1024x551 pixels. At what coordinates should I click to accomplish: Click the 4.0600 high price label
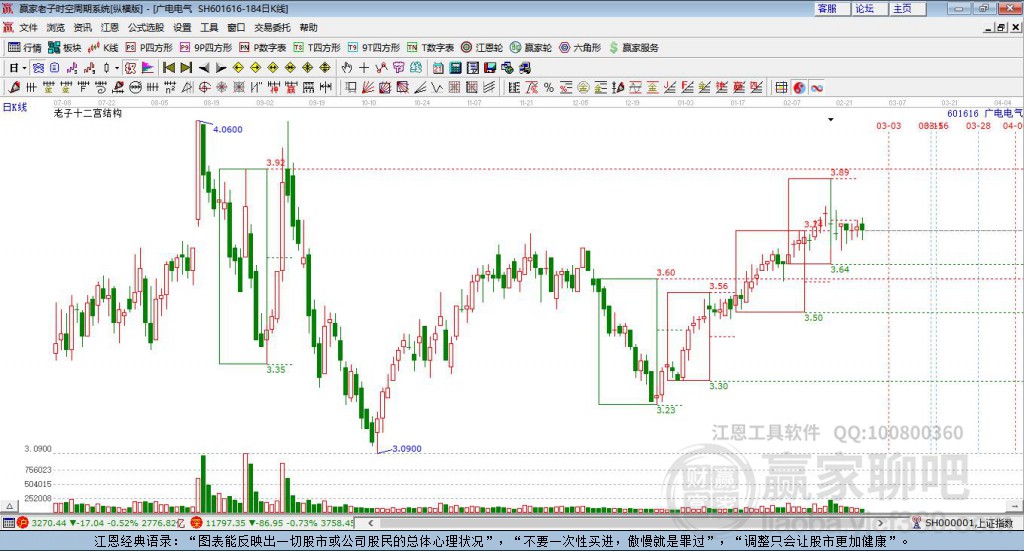pyautogui.click(x=228, y=129)
